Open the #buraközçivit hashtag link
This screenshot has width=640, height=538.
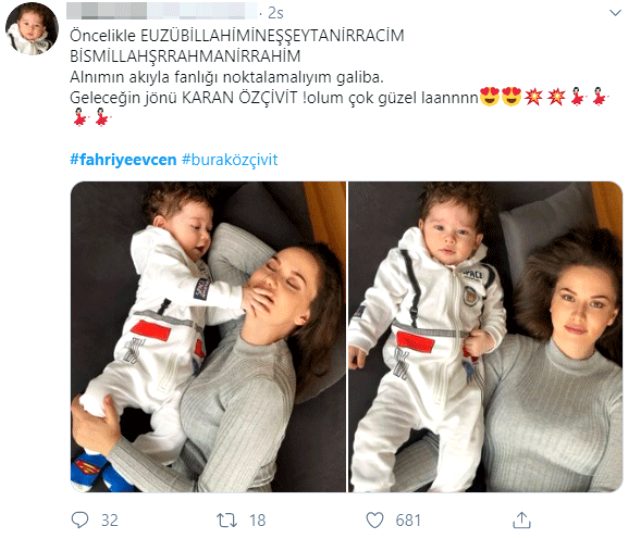click(x=229, y=159)
